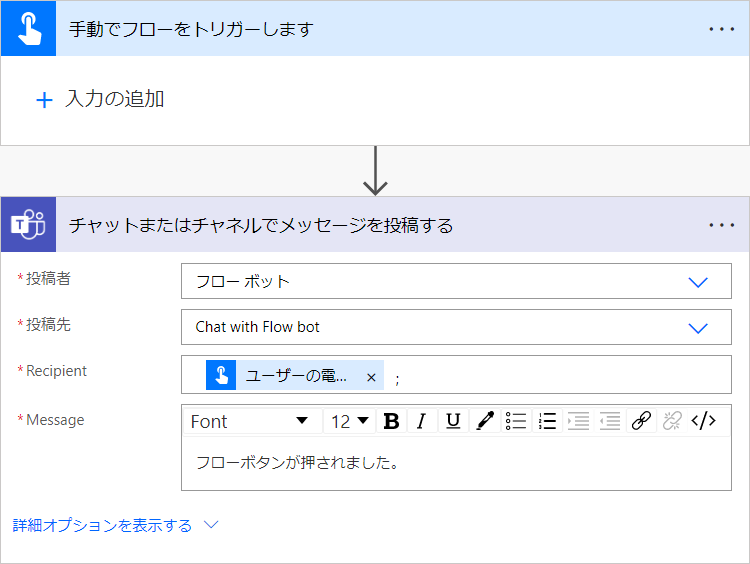Click the unlink icon

[x=672, y=421]
